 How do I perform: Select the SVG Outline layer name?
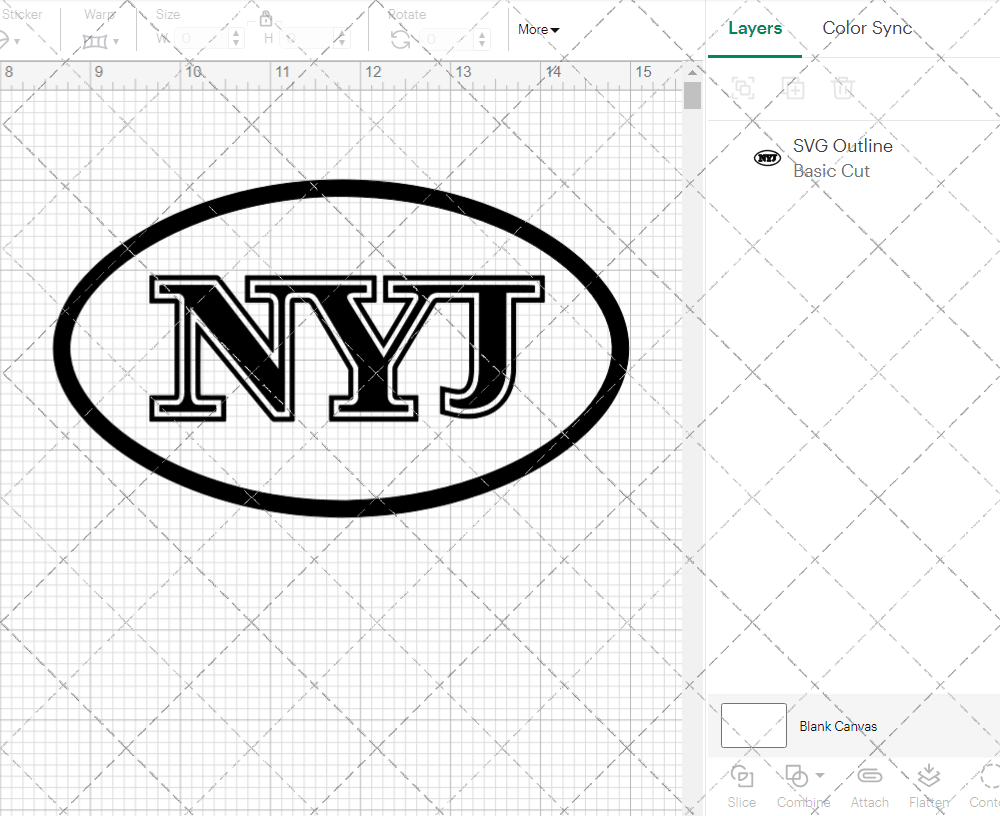coord(842,145)
